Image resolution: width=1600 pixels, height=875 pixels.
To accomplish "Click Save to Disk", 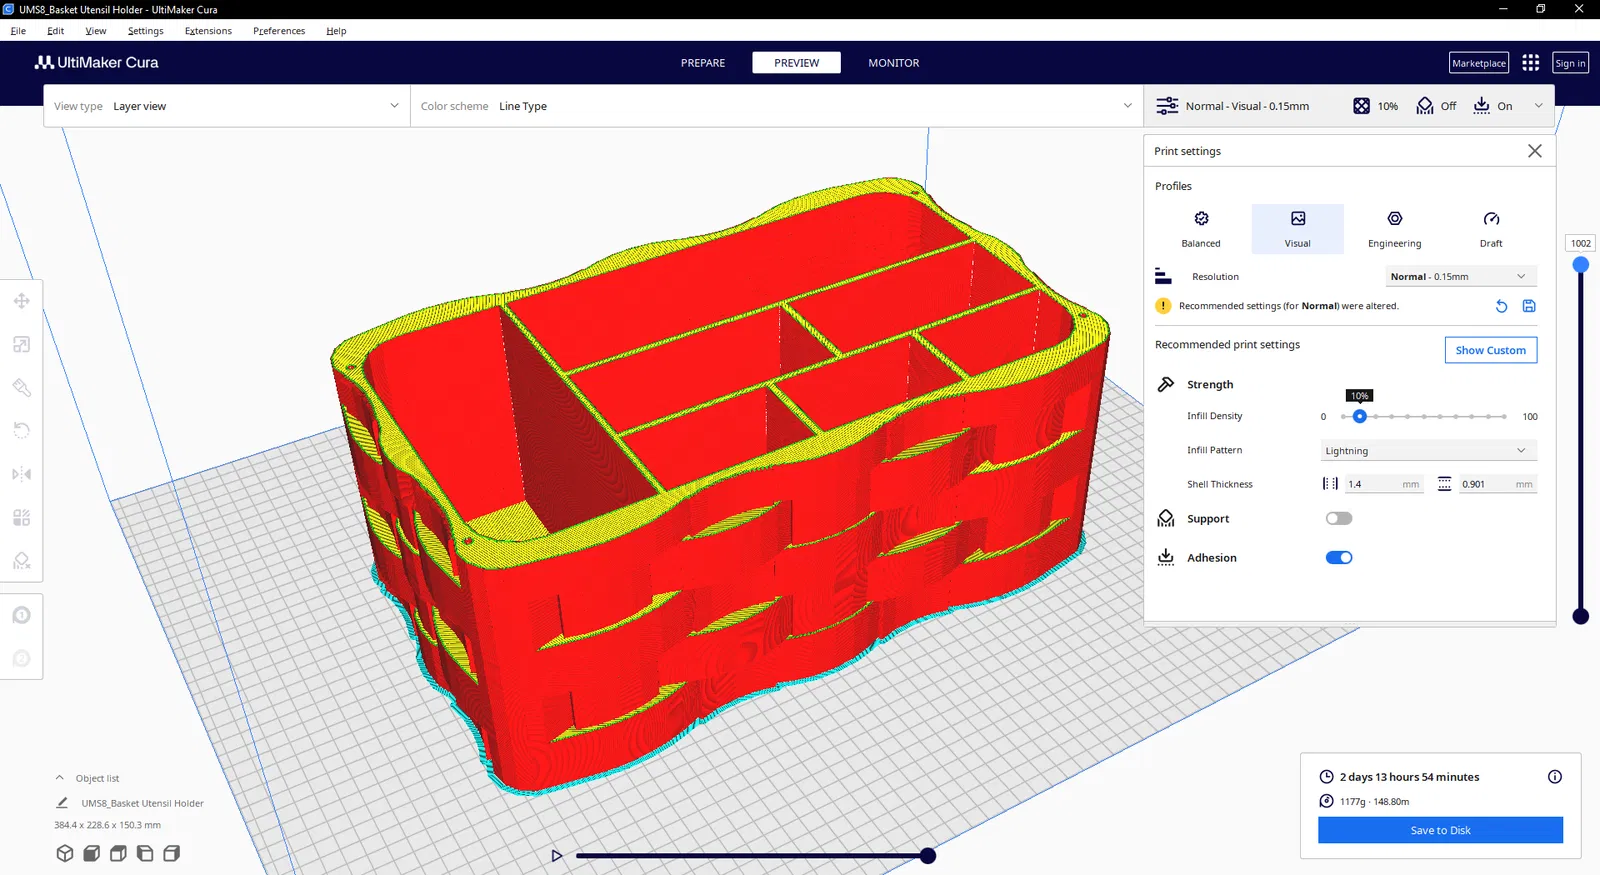I will 1440,830.
